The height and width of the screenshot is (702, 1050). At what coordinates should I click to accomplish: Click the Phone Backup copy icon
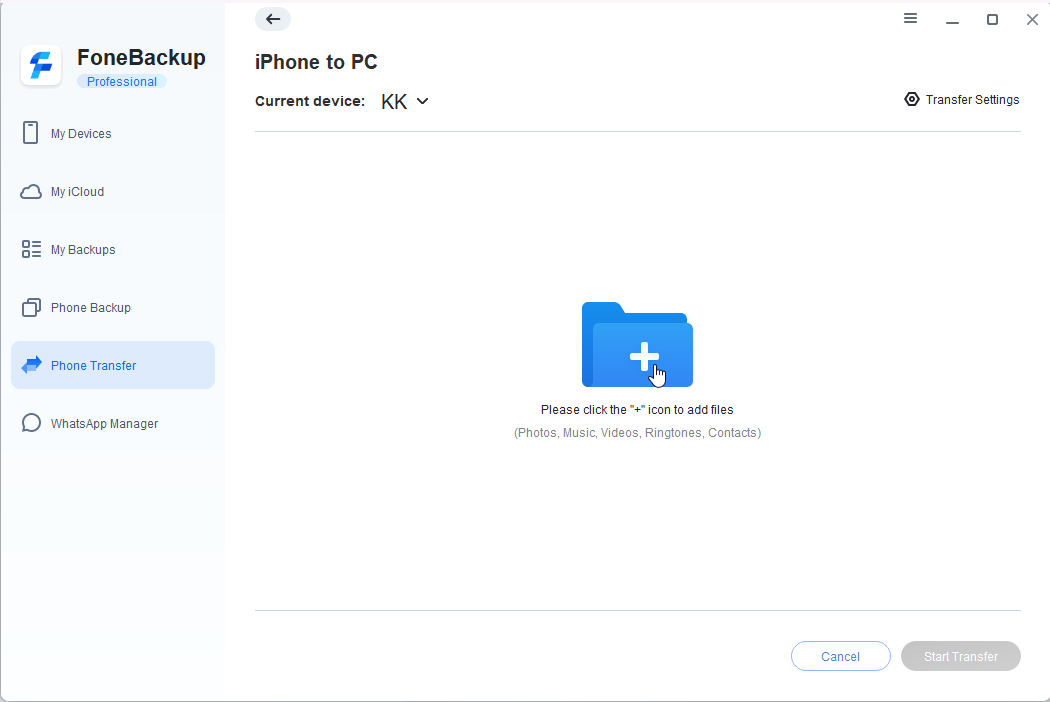coord(31,307)
